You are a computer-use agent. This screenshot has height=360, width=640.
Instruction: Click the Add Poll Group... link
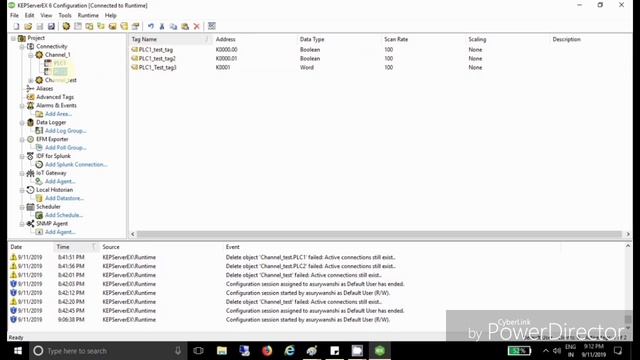(66, 147)
